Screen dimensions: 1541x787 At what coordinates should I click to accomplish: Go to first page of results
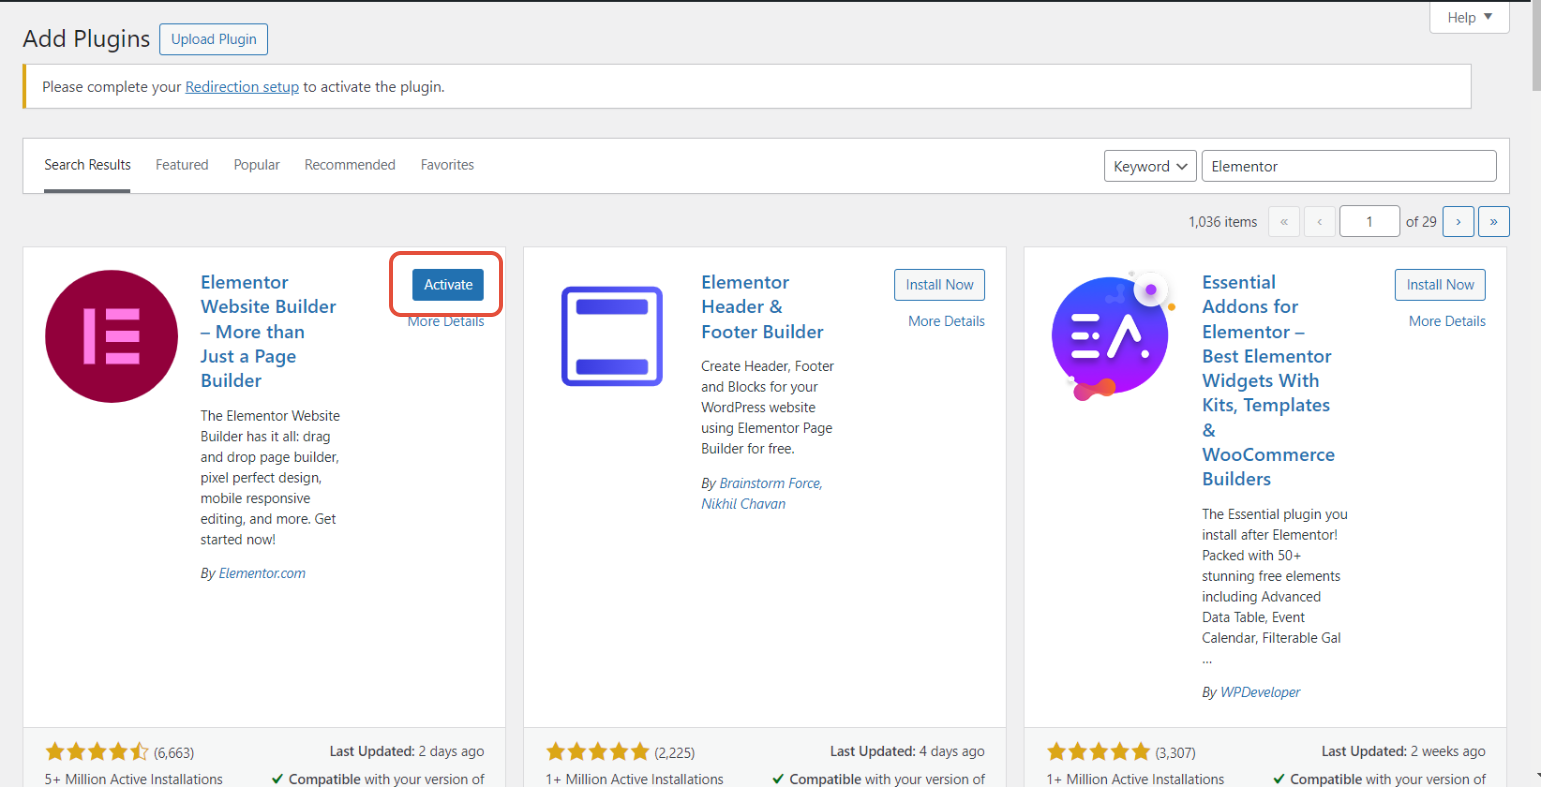tap(1284, 222)
